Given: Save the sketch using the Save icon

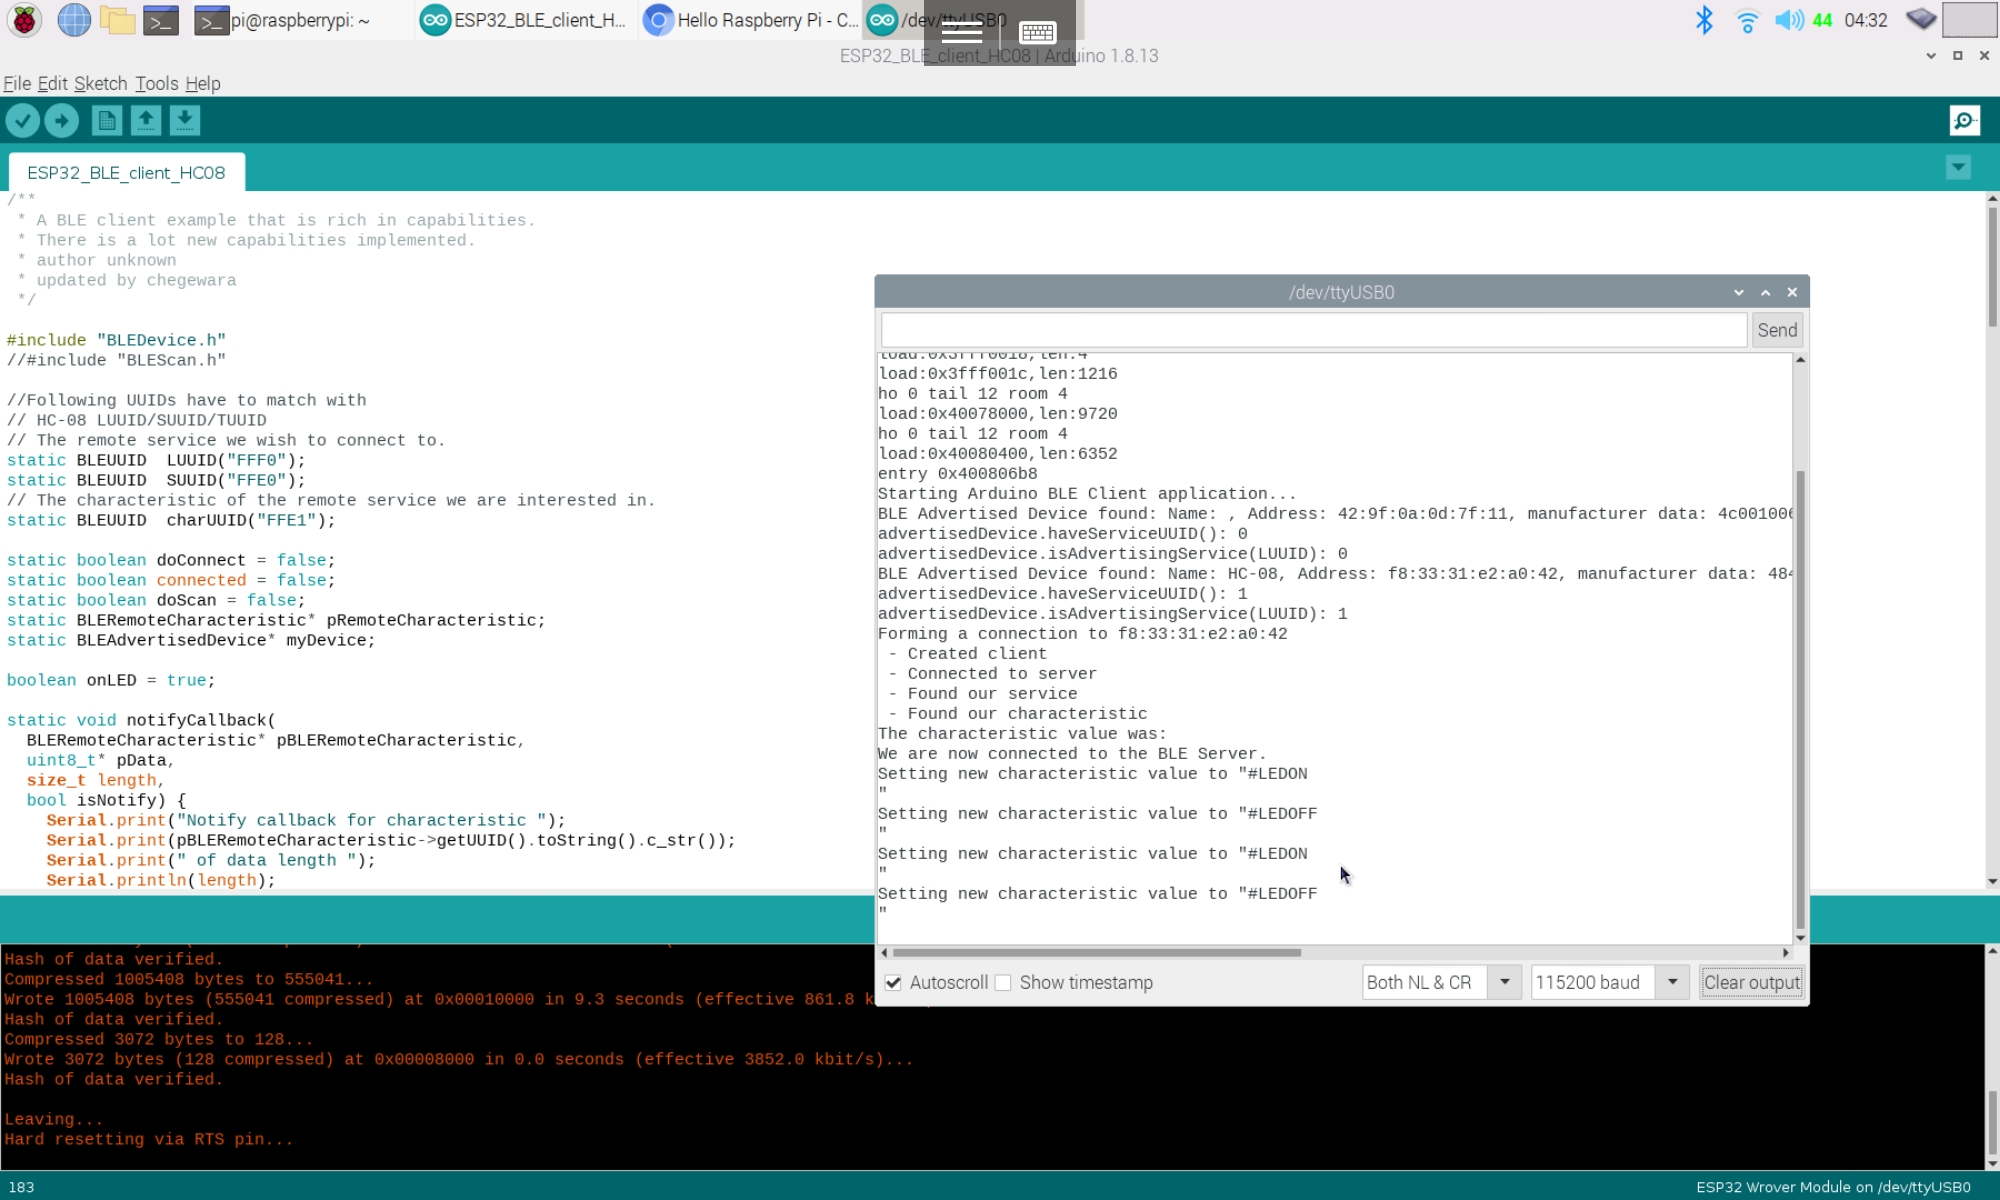Looking at the screenshot, I should [185, 120].
